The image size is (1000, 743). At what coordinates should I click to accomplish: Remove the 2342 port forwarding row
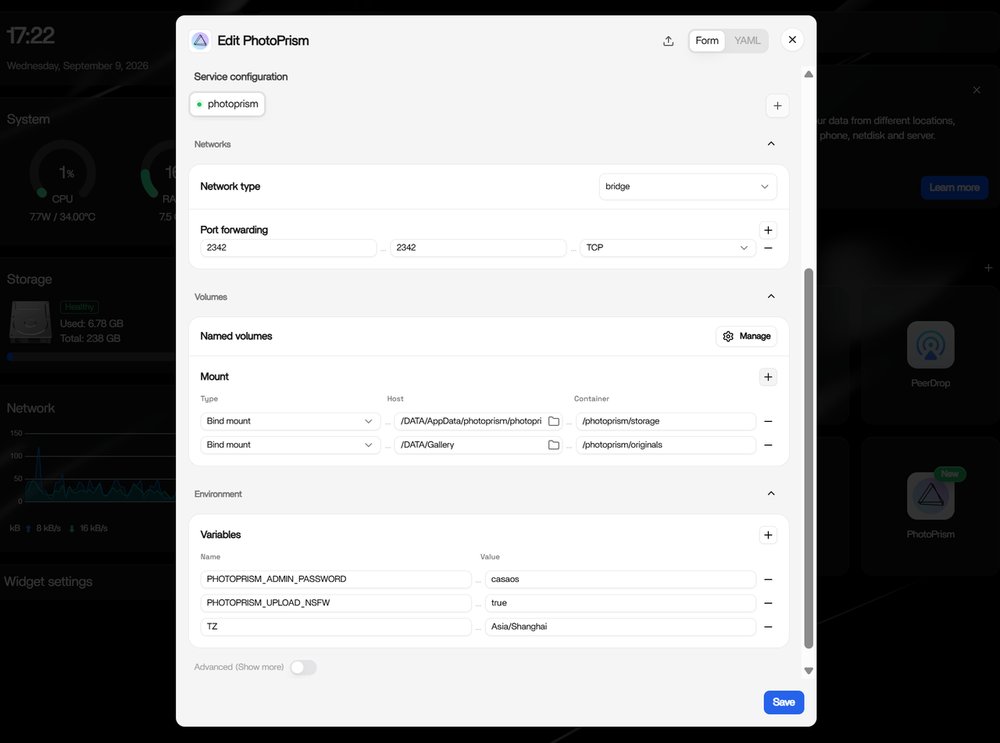click(x=768, y=247)
